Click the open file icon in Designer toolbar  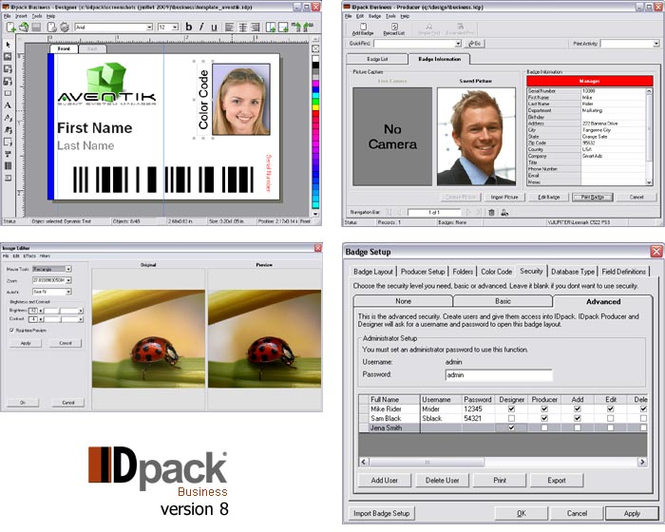coord(24,28)
